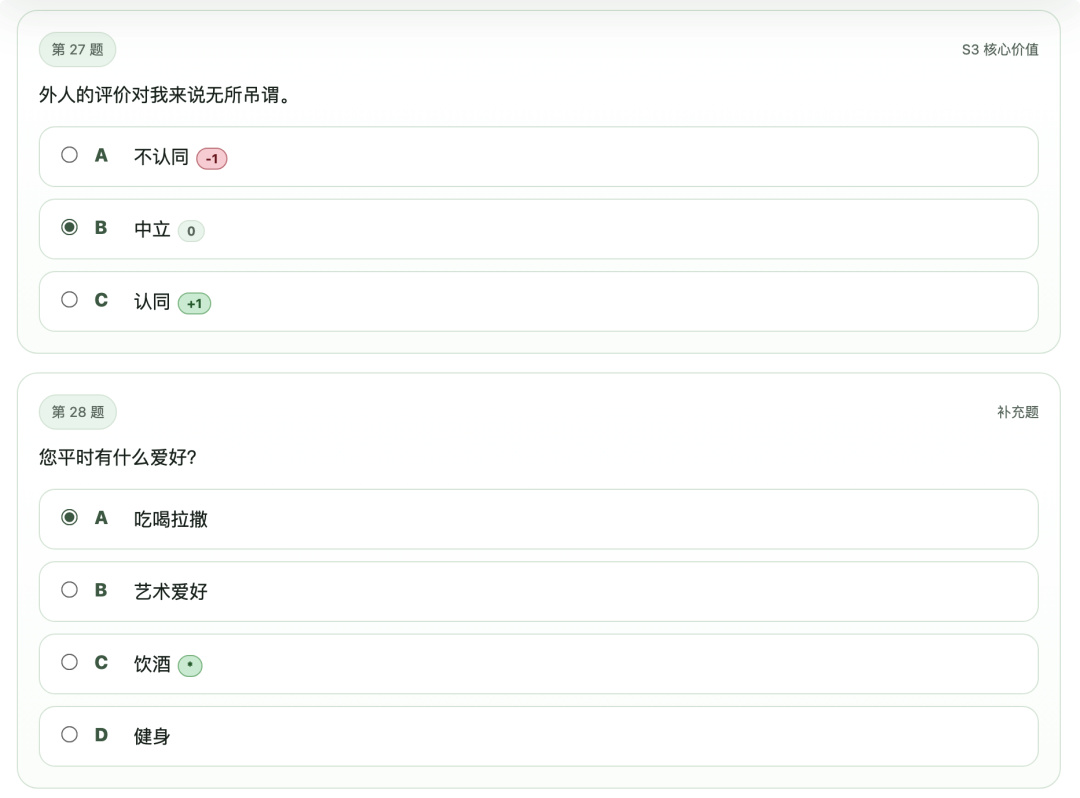Image resolution: width=1080 pixels, height=798 pixels.
Task: Select 吃喝拉撒 radio button
Action: (x=69, y=517)
